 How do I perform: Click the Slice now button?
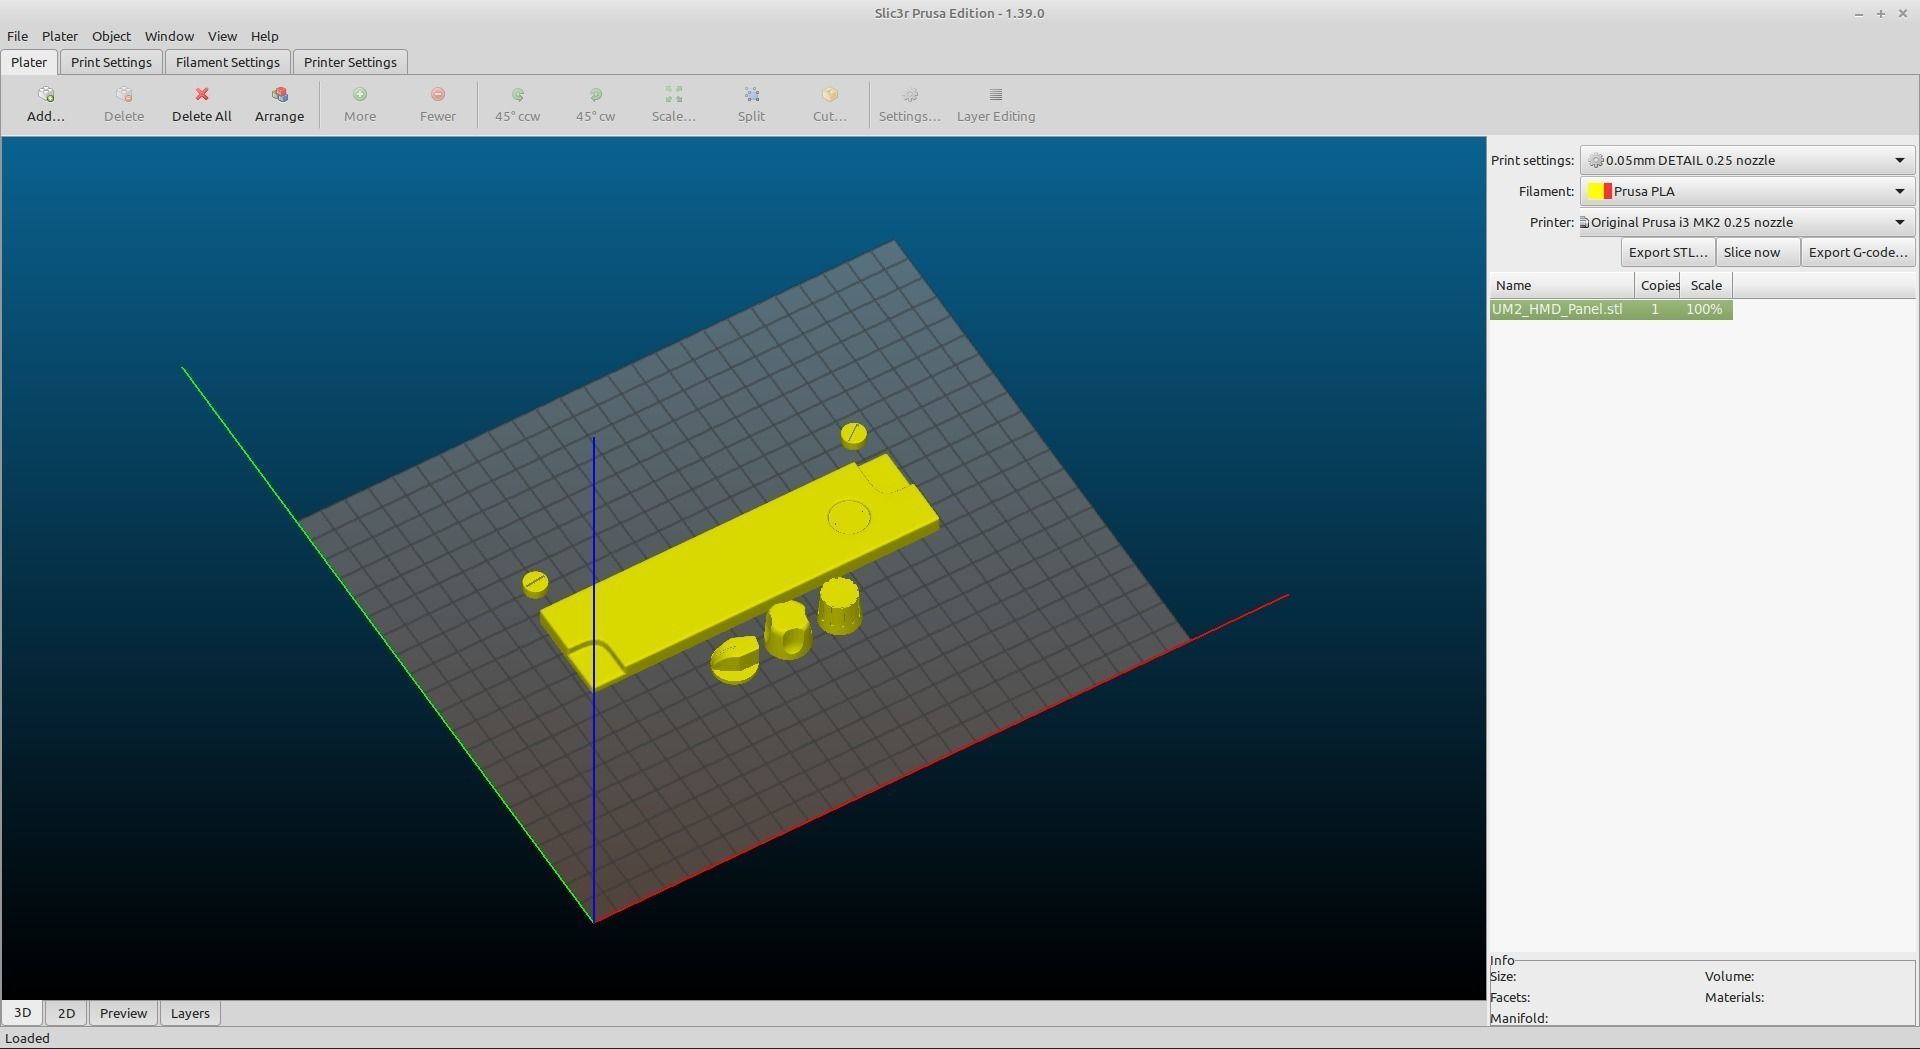(1757, 252)
